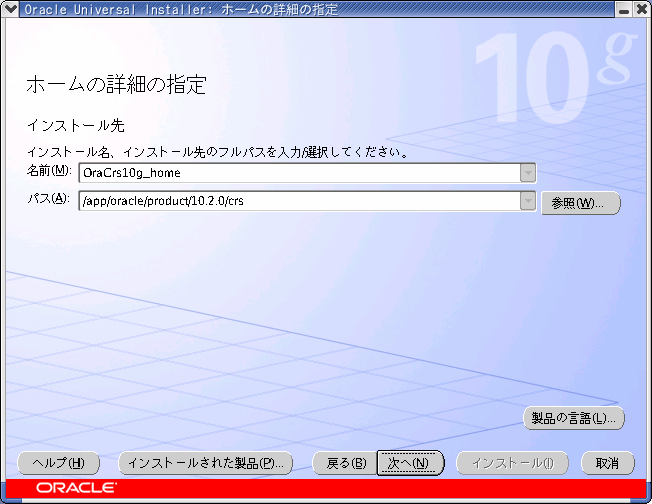Click the 名前(M): label
The image size is (652, 504).
tap(49, 170)
